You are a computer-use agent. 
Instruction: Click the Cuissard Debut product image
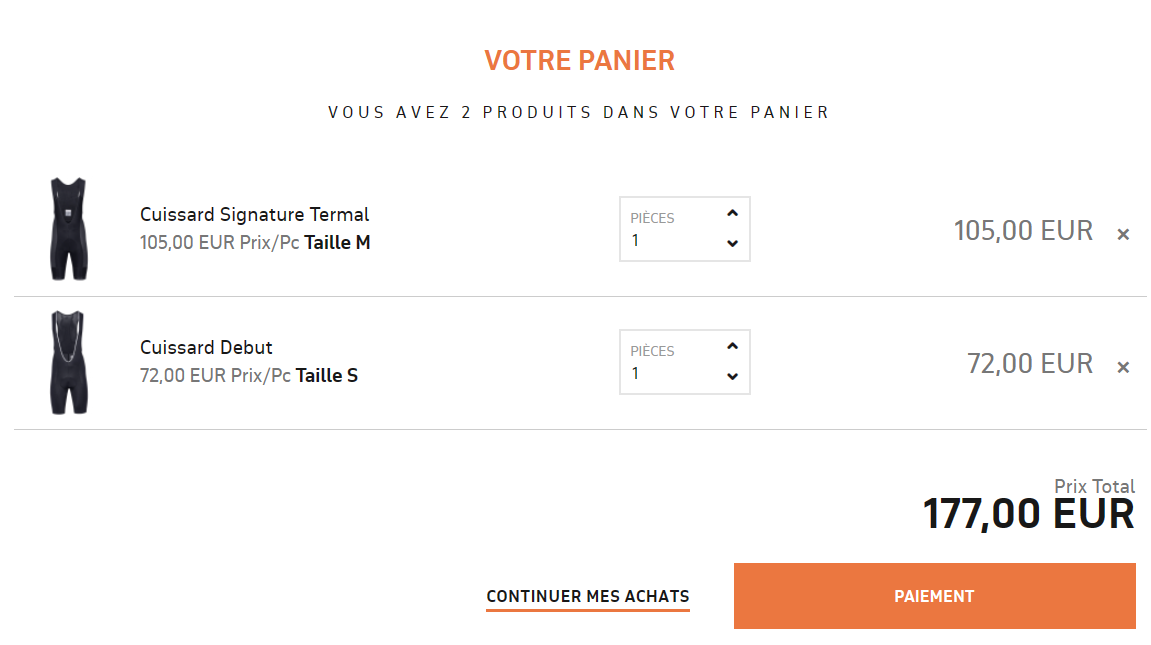pyautogui.click(x=68, y=362)
